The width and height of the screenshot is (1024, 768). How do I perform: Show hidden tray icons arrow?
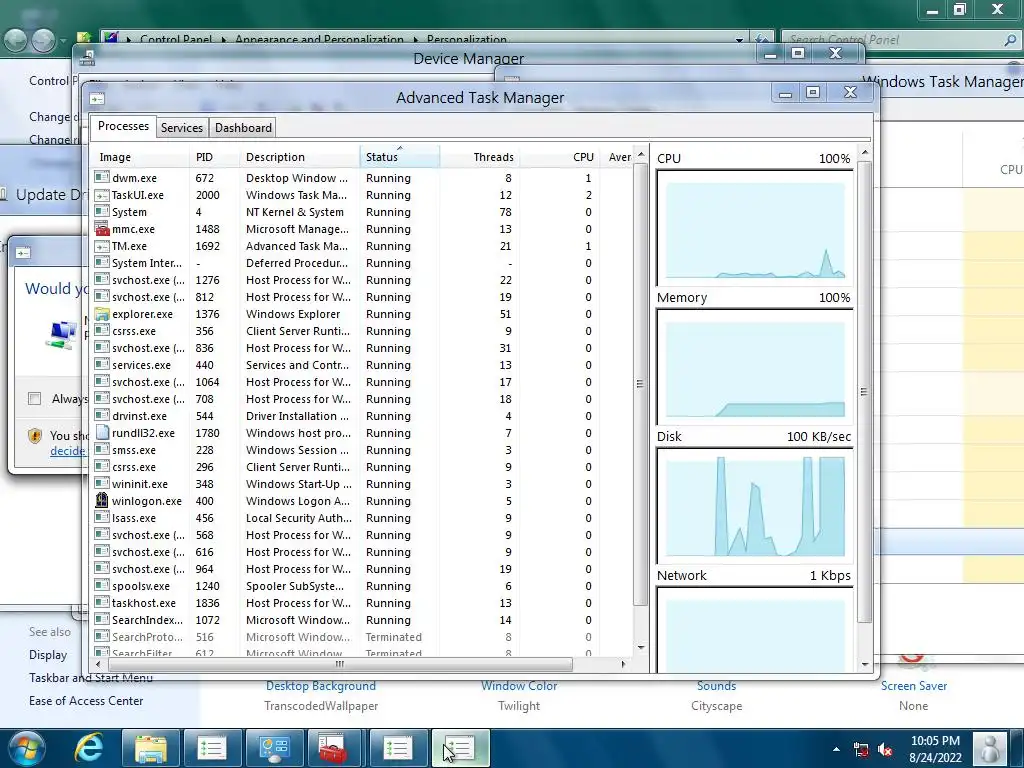[836, 749]
